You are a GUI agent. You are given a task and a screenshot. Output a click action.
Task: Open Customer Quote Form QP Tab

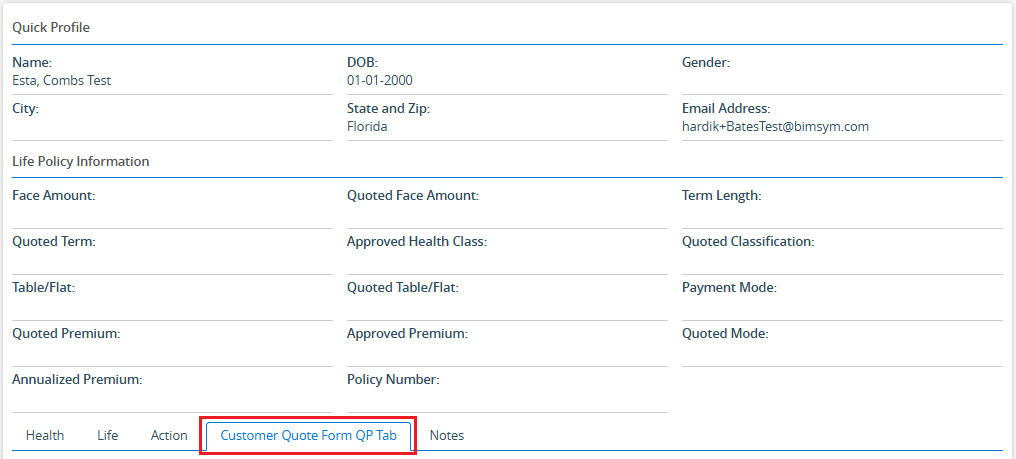(x=308, y=436)
